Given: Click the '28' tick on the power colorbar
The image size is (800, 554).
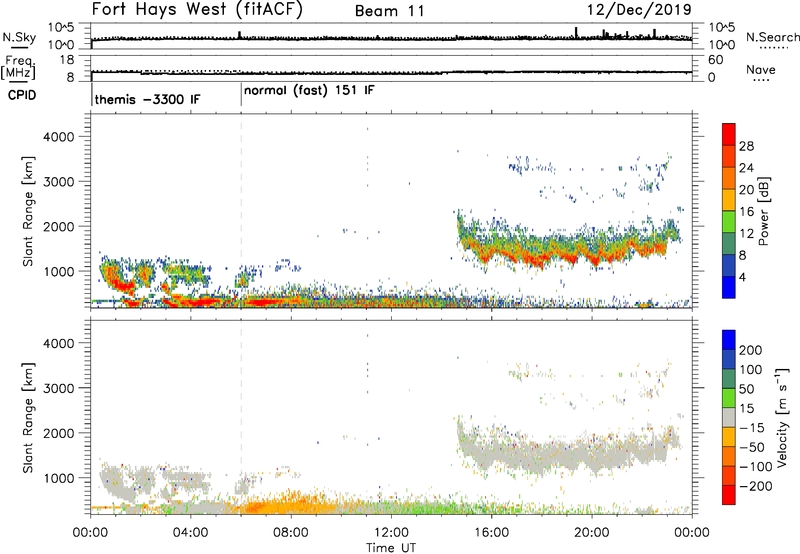Looking at the screenshot, I should pos(746,146).
